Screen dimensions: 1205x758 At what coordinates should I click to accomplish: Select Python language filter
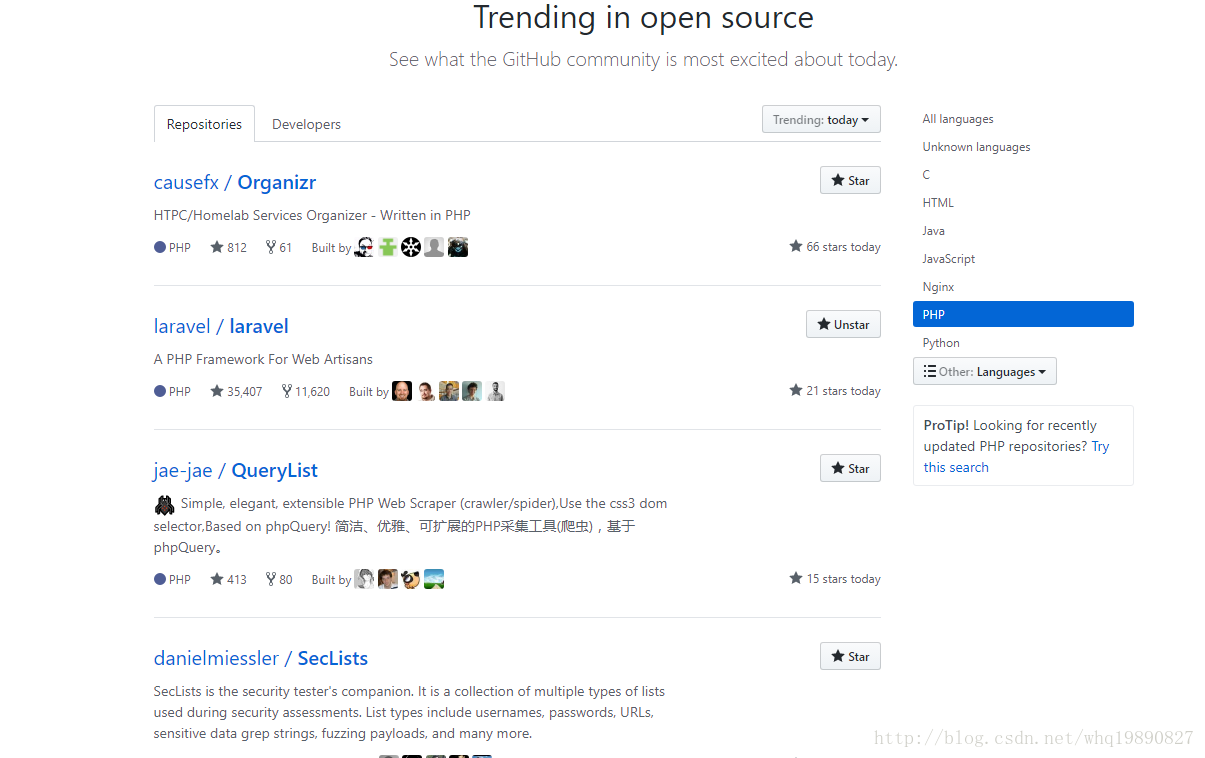(x=941, y=343)
